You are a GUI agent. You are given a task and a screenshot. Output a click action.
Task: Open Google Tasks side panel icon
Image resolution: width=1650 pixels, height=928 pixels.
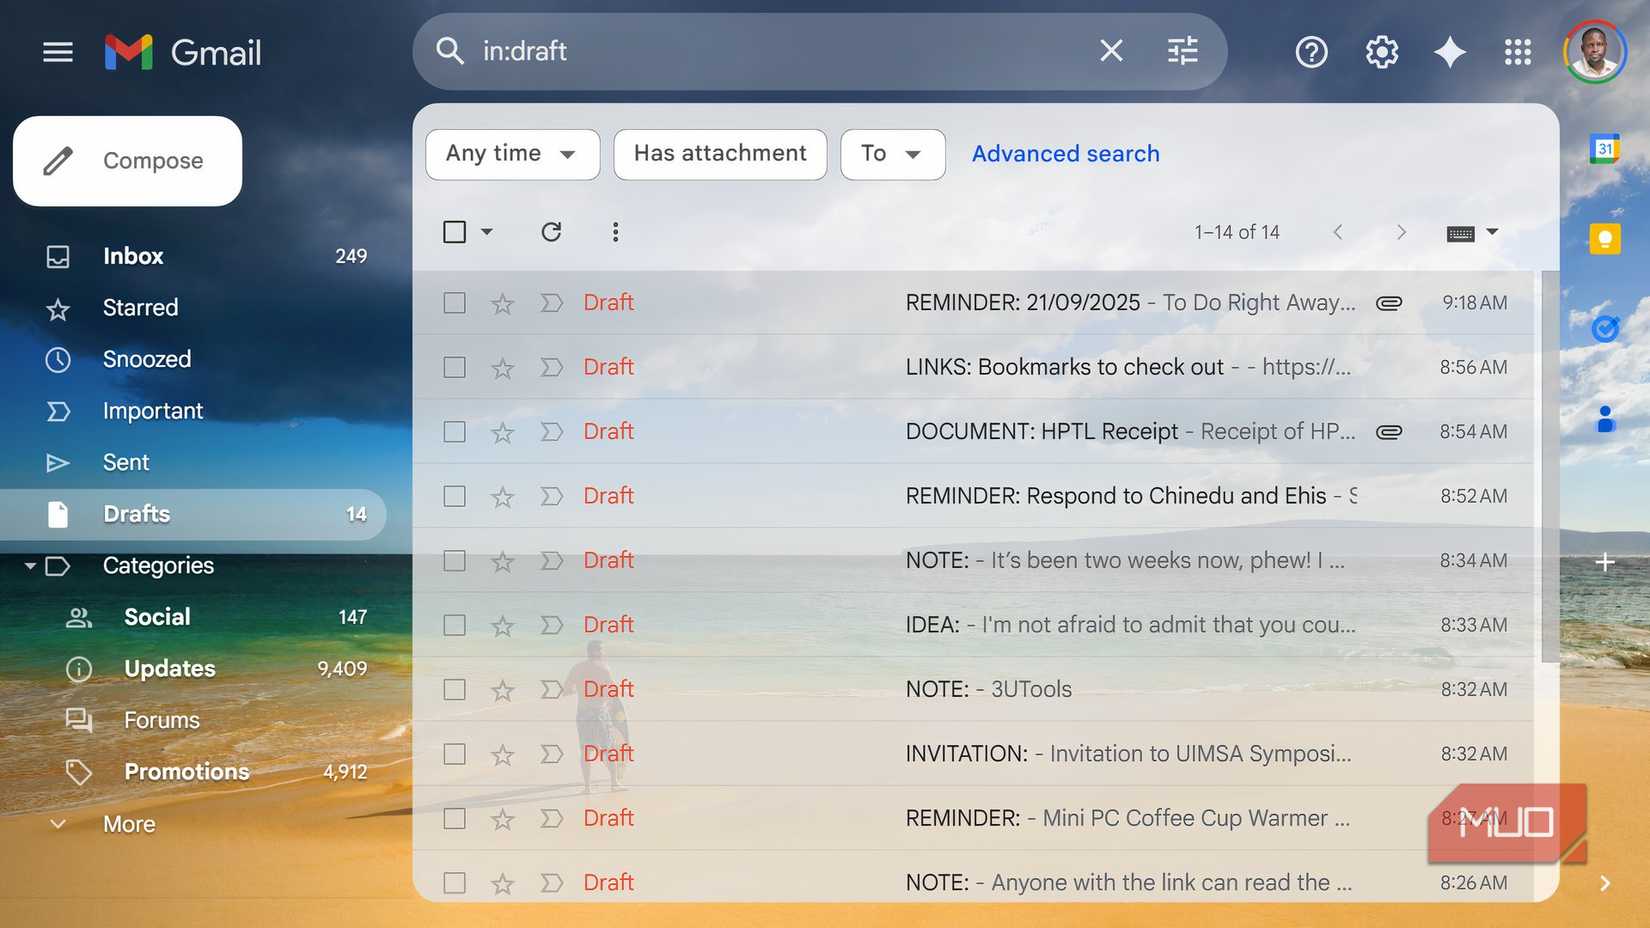(x=1605, y=328)
